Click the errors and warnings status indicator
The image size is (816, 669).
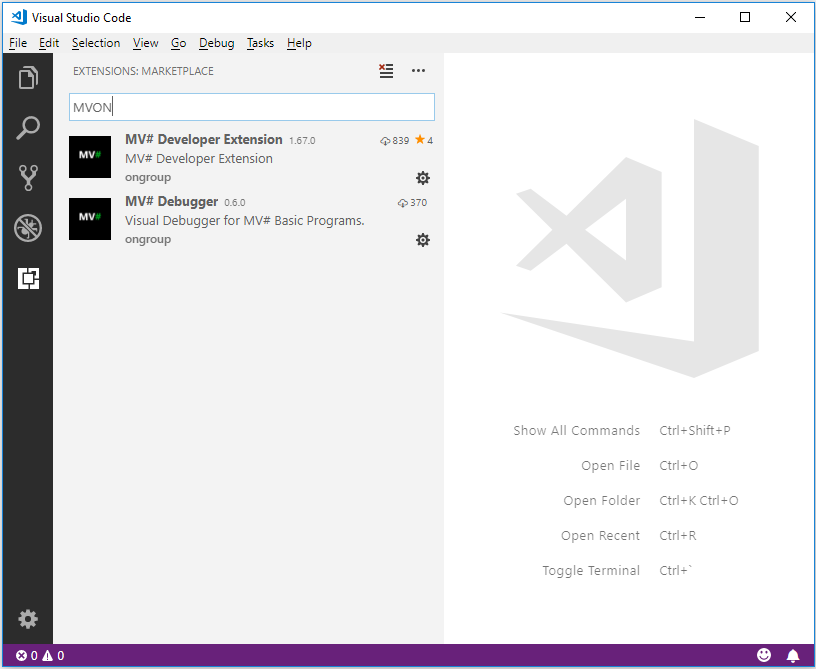tap(40, 656)
